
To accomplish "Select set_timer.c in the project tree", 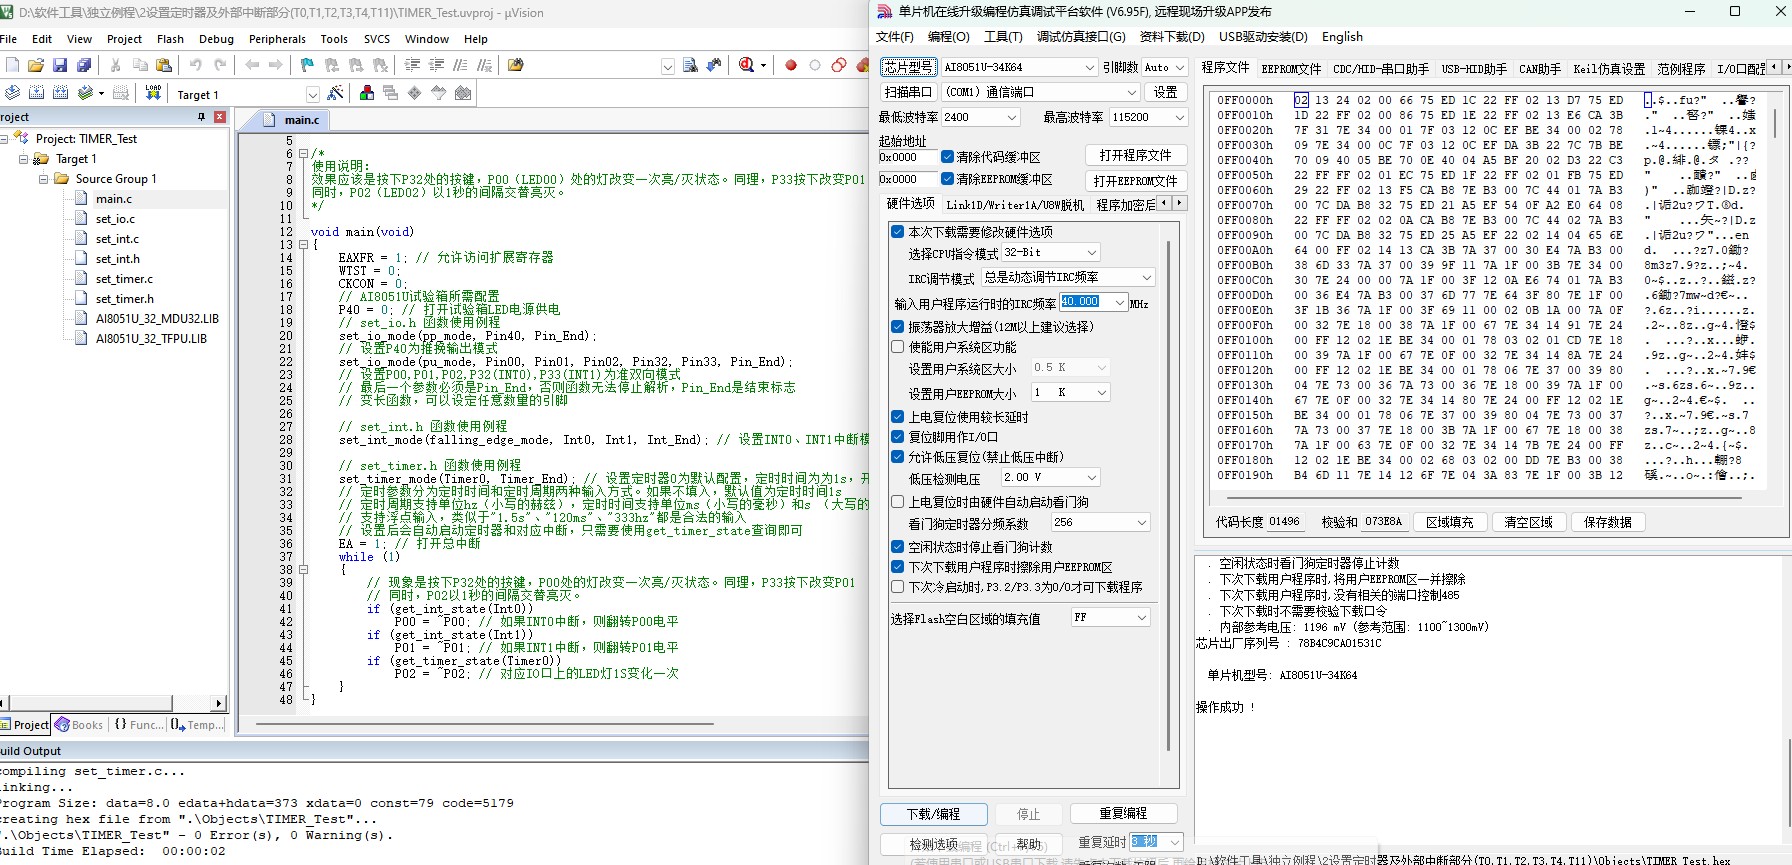I will (x=124, y=278).
